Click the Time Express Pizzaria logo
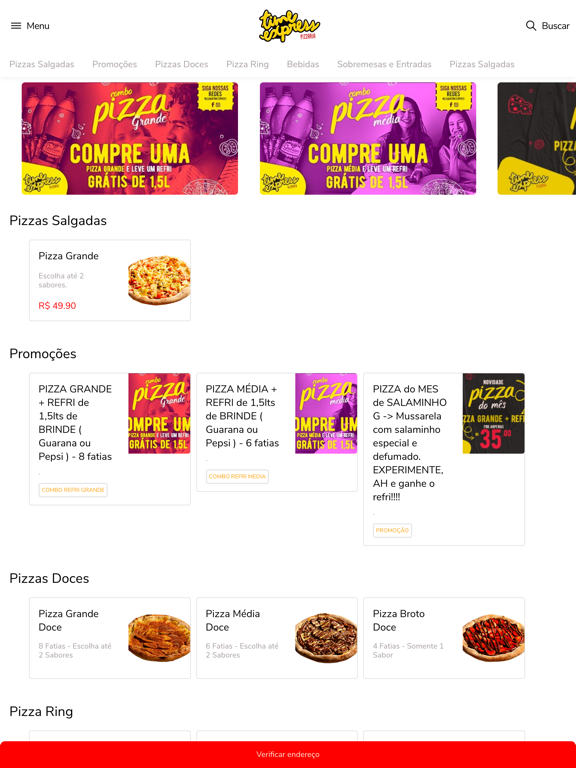This screenshot has height=768, width=576. [289, 25]
